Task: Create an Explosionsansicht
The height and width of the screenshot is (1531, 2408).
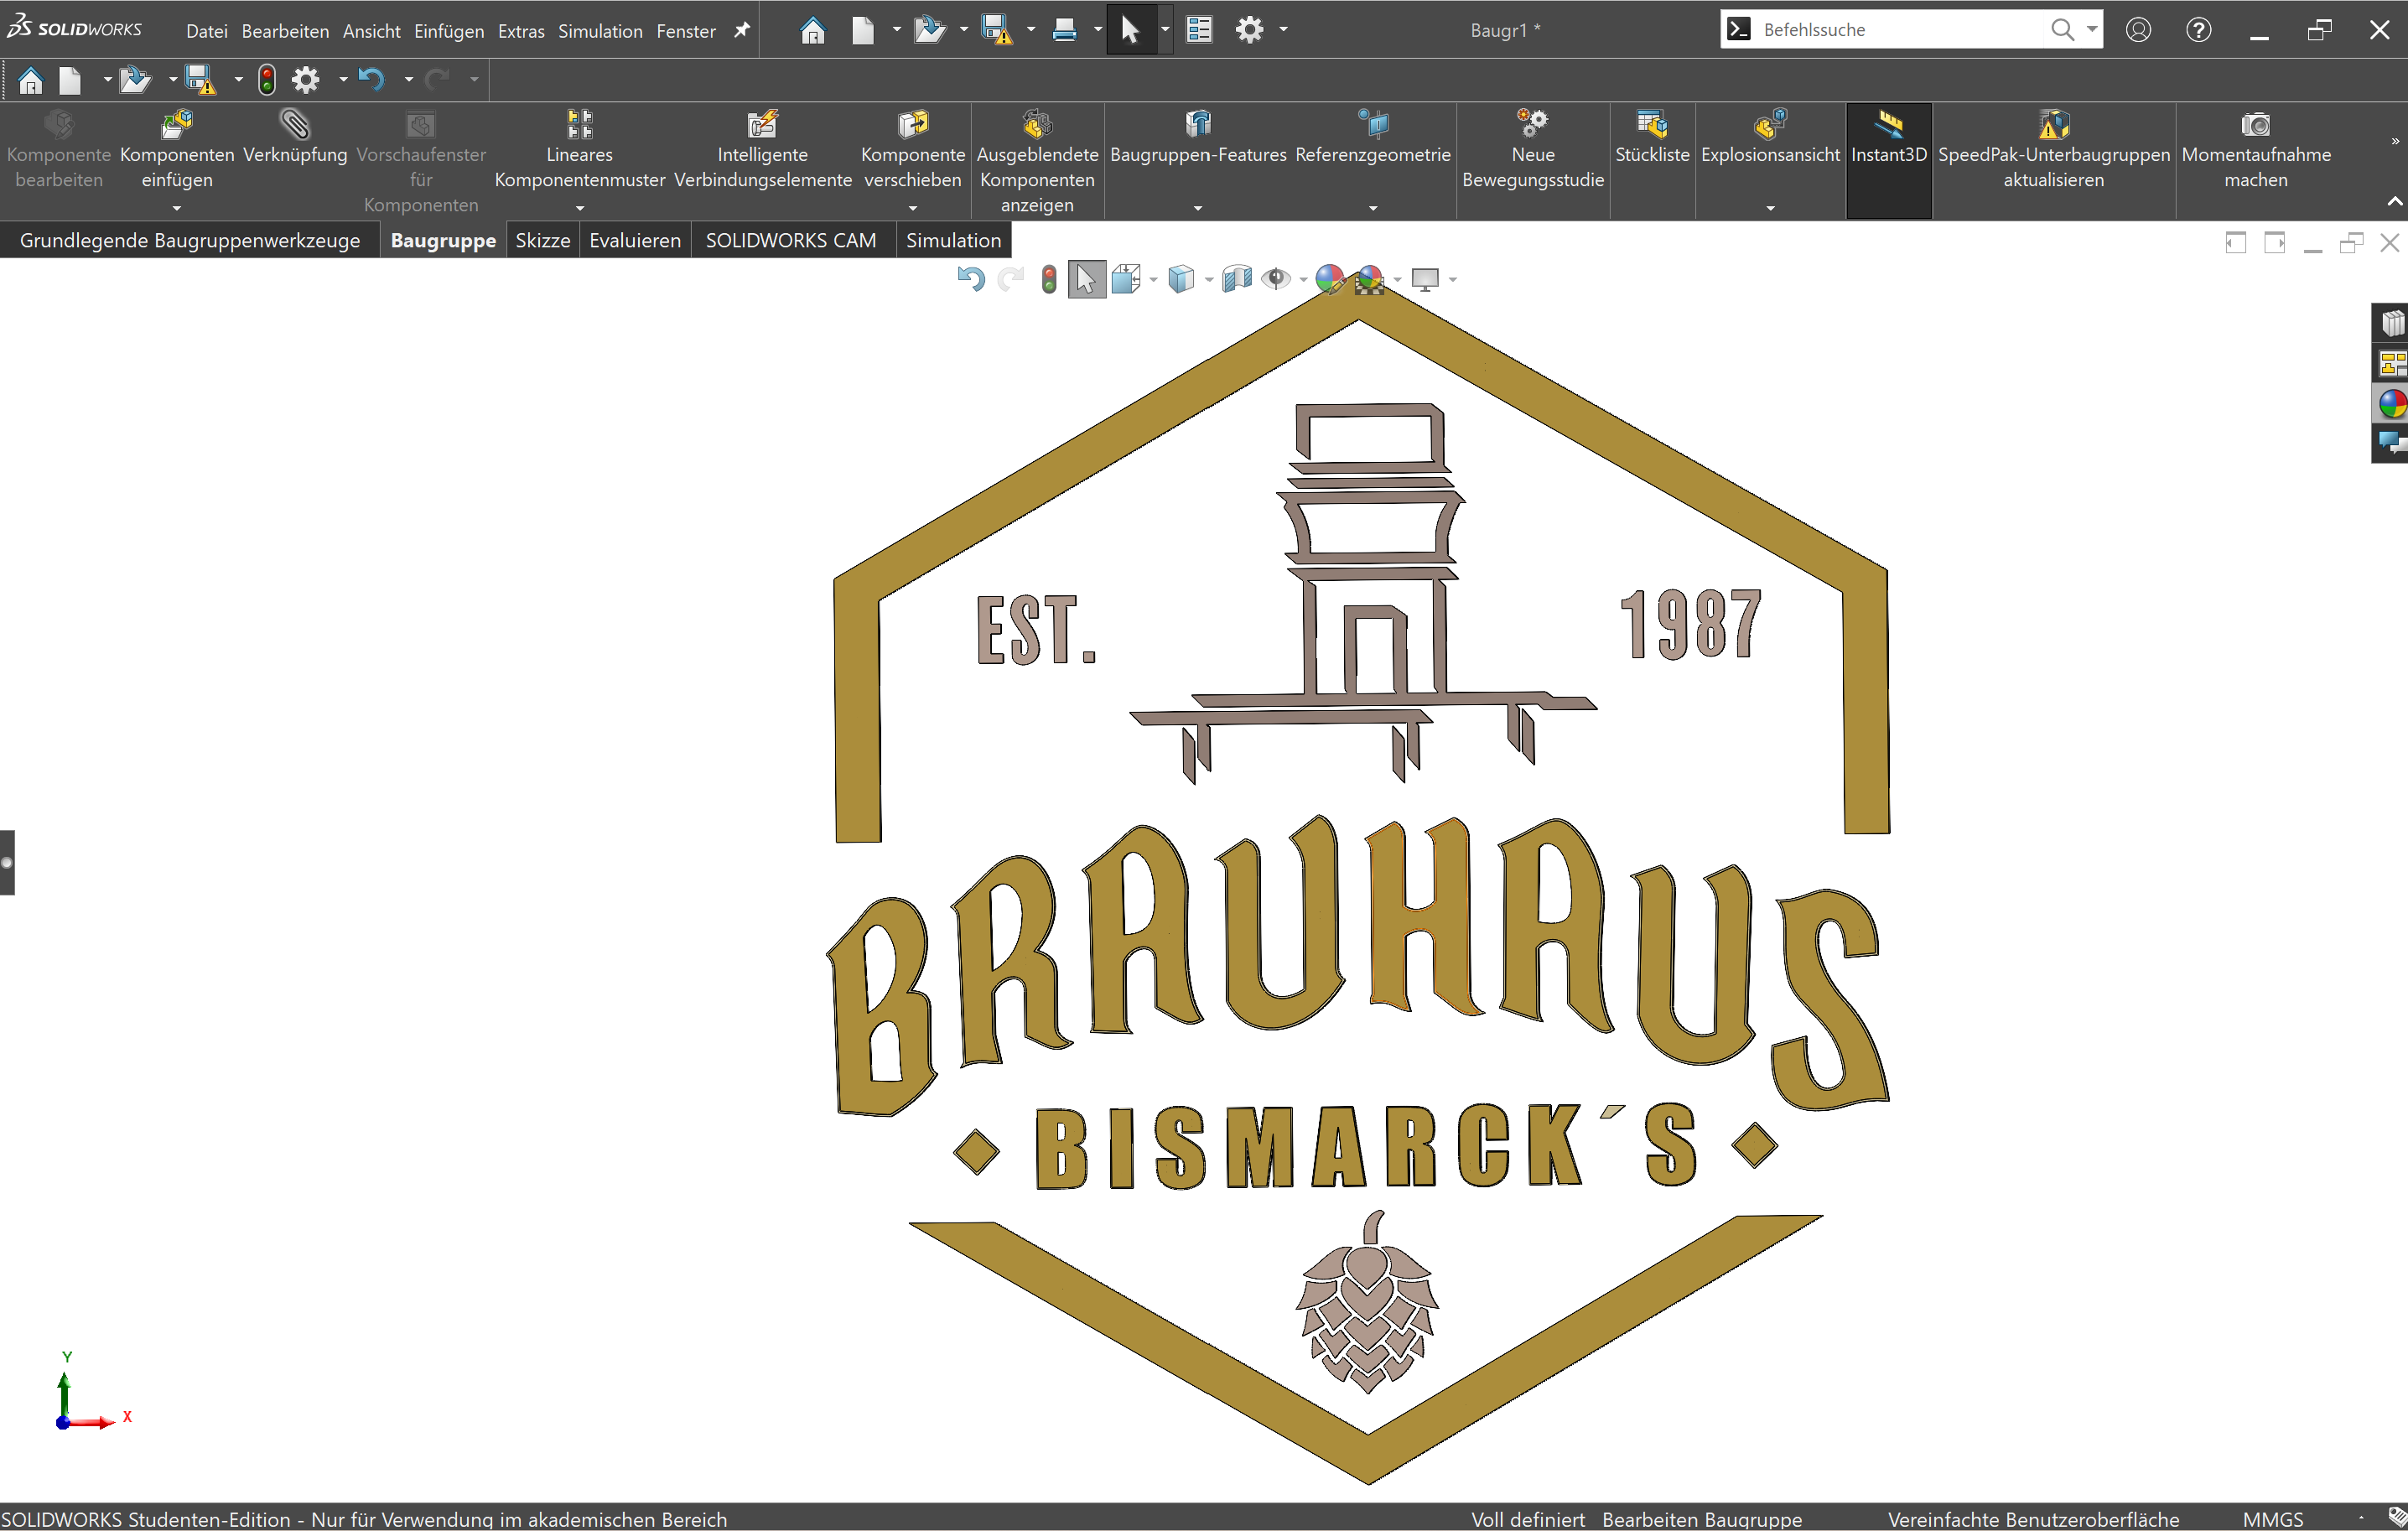Action: (x=1770, y=137)
